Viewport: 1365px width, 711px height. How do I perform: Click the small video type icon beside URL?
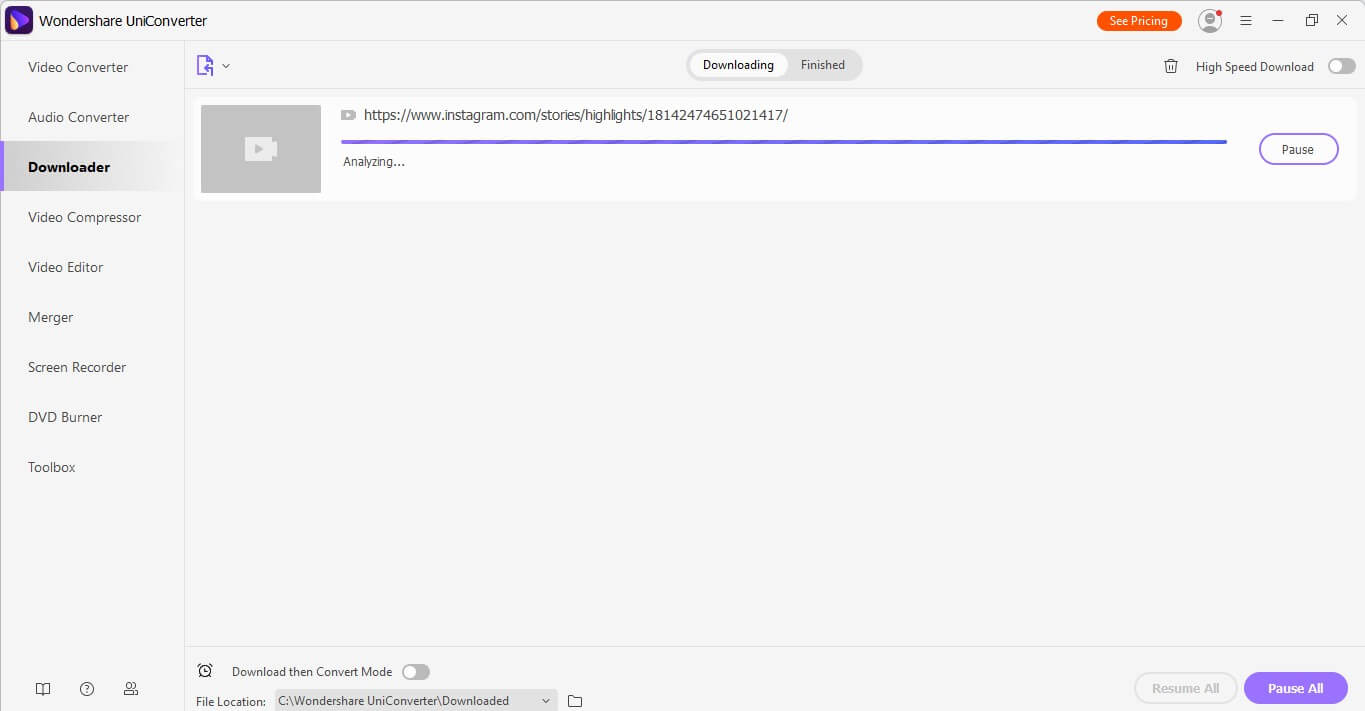coord(348,115)
